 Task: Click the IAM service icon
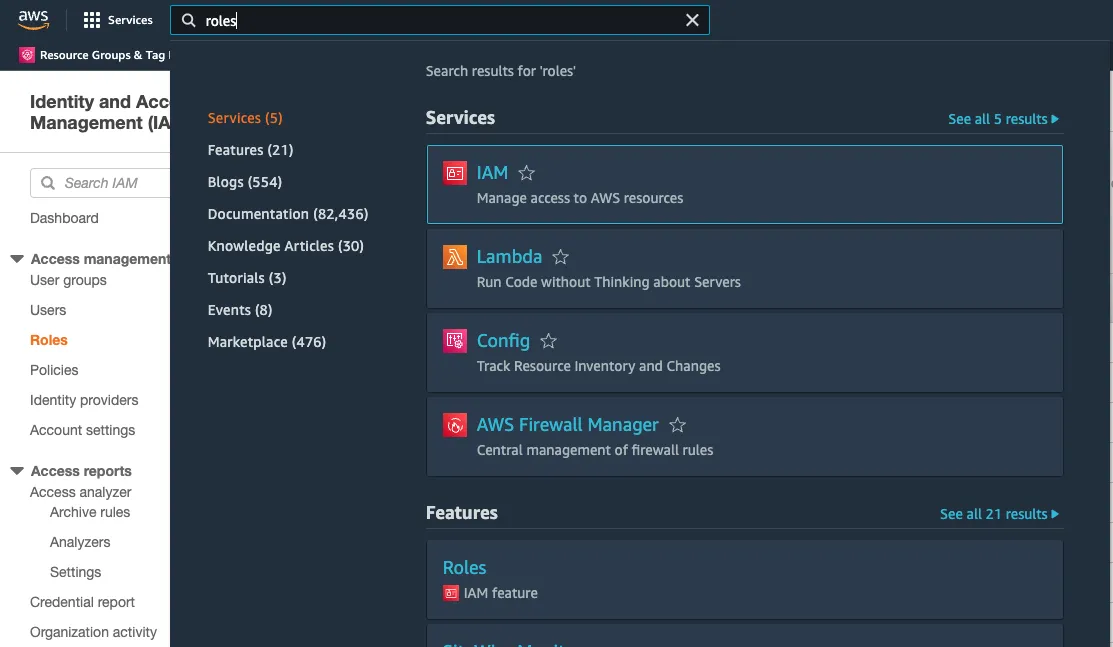[x=455, y=173]
